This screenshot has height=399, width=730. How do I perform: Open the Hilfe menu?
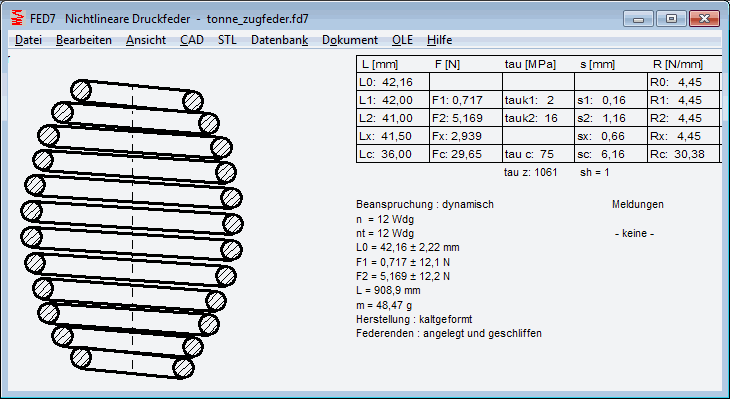pyautogui.click(x=439, y=40)
